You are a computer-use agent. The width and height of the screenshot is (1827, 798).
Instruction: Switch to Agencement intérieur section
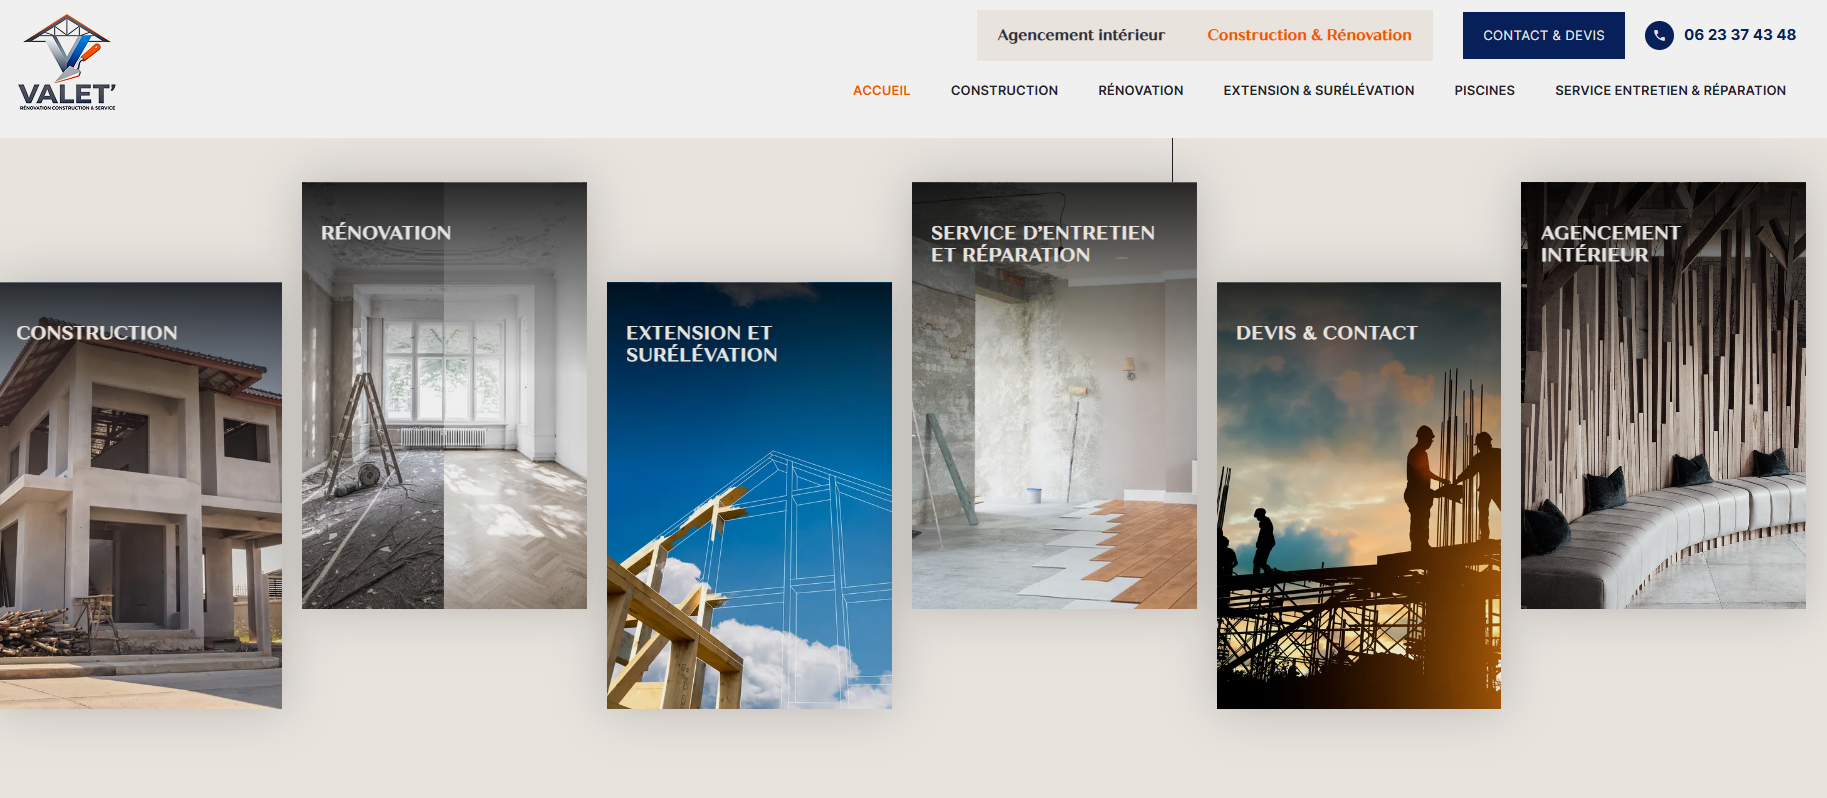(1081, 35)
